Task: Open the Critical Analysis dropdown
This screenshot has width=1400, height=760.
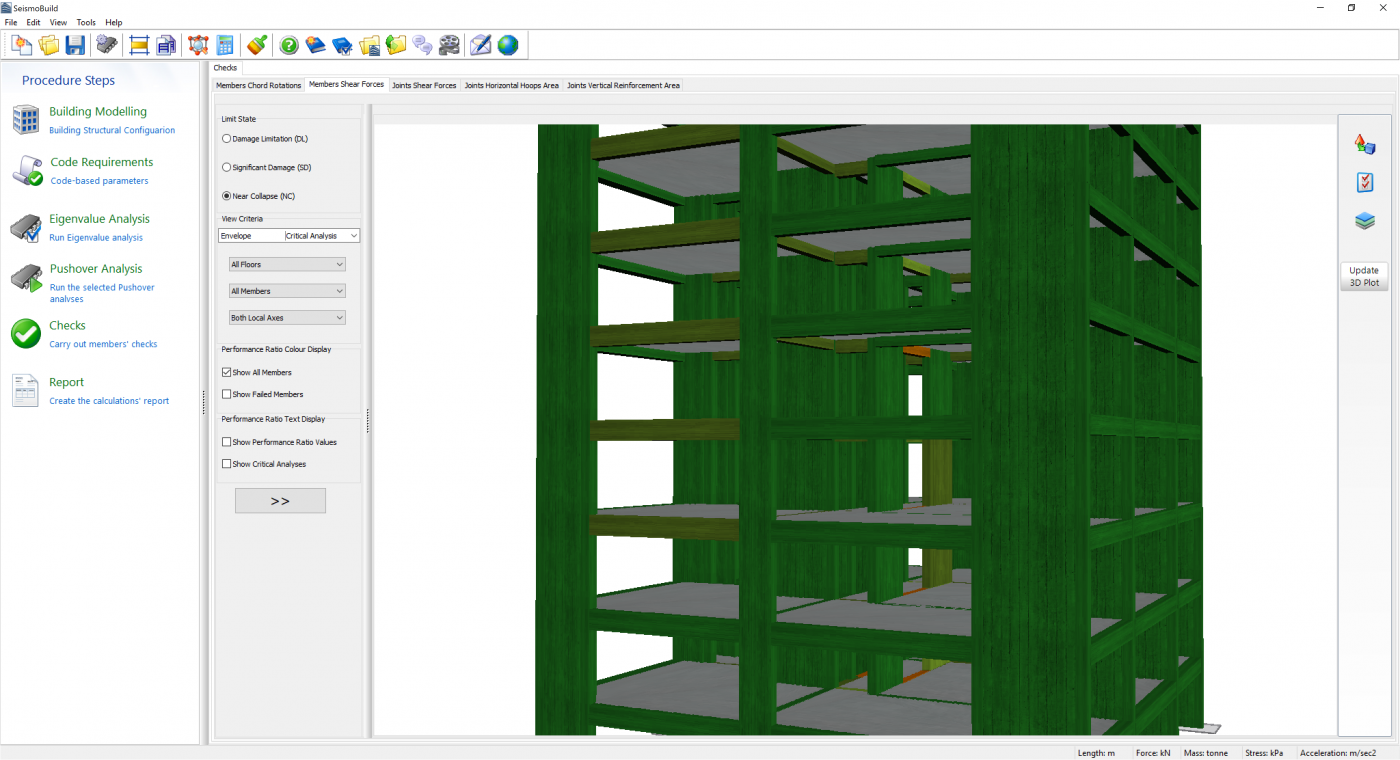Action: 322,236
